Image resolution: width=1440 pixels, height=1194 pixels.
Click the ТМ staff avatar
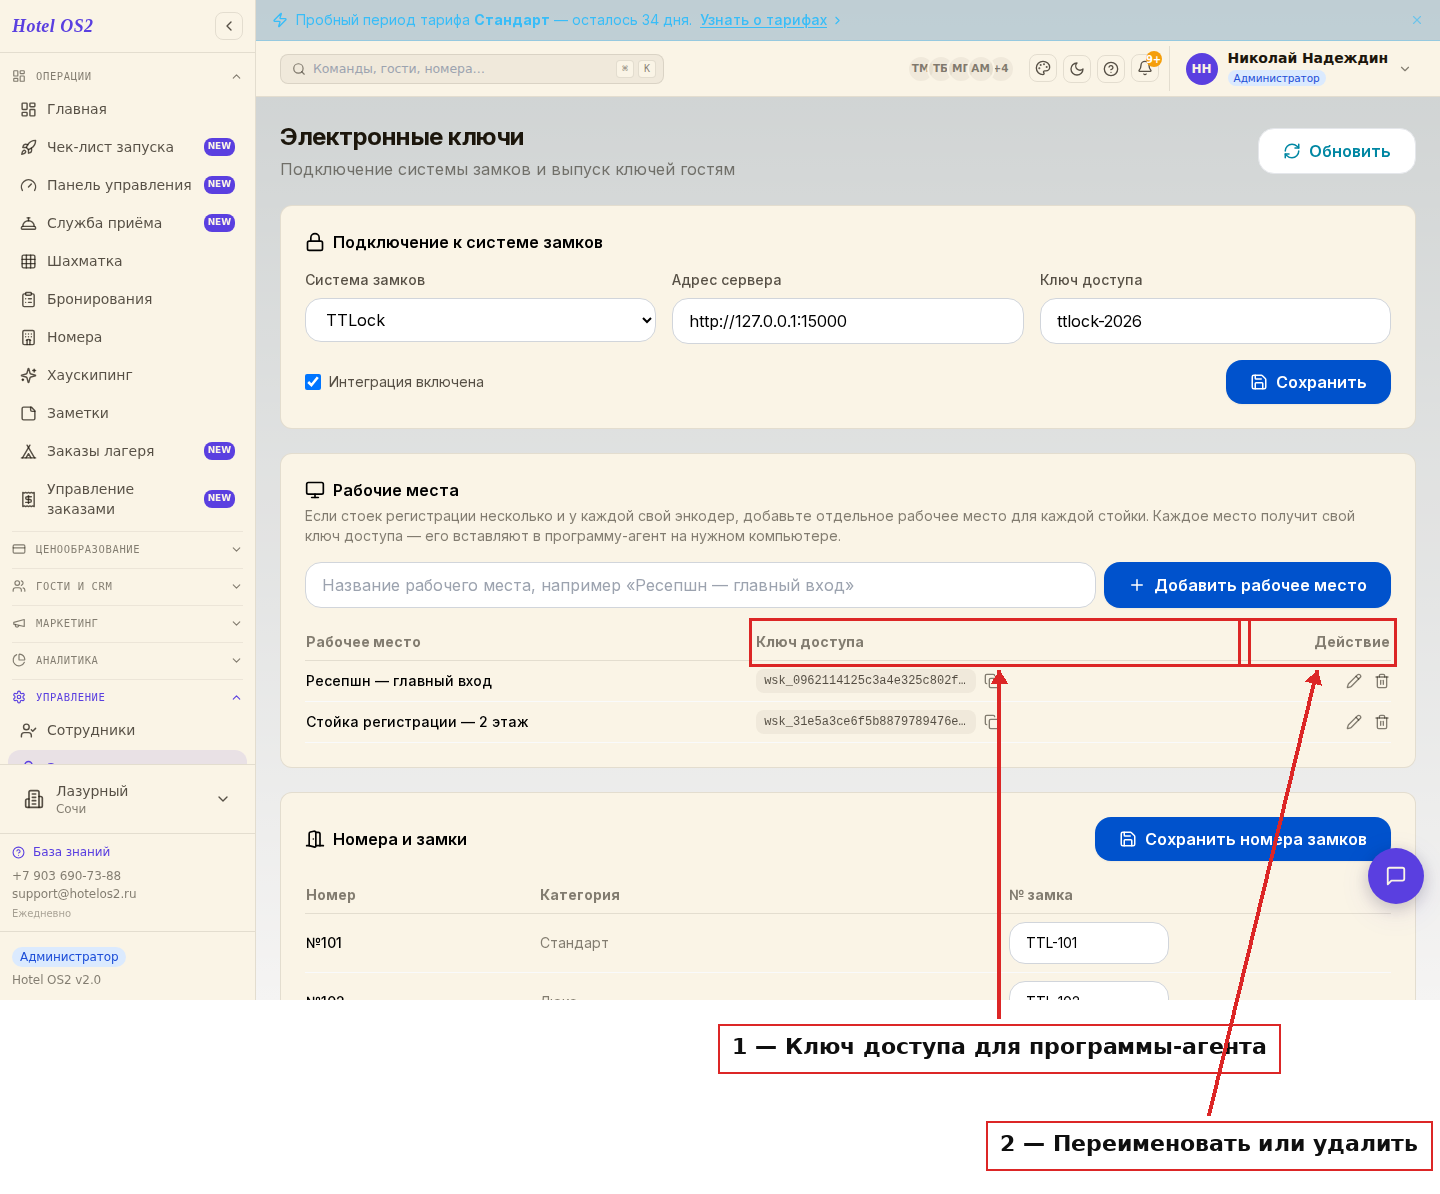click(x=919, y=69)
